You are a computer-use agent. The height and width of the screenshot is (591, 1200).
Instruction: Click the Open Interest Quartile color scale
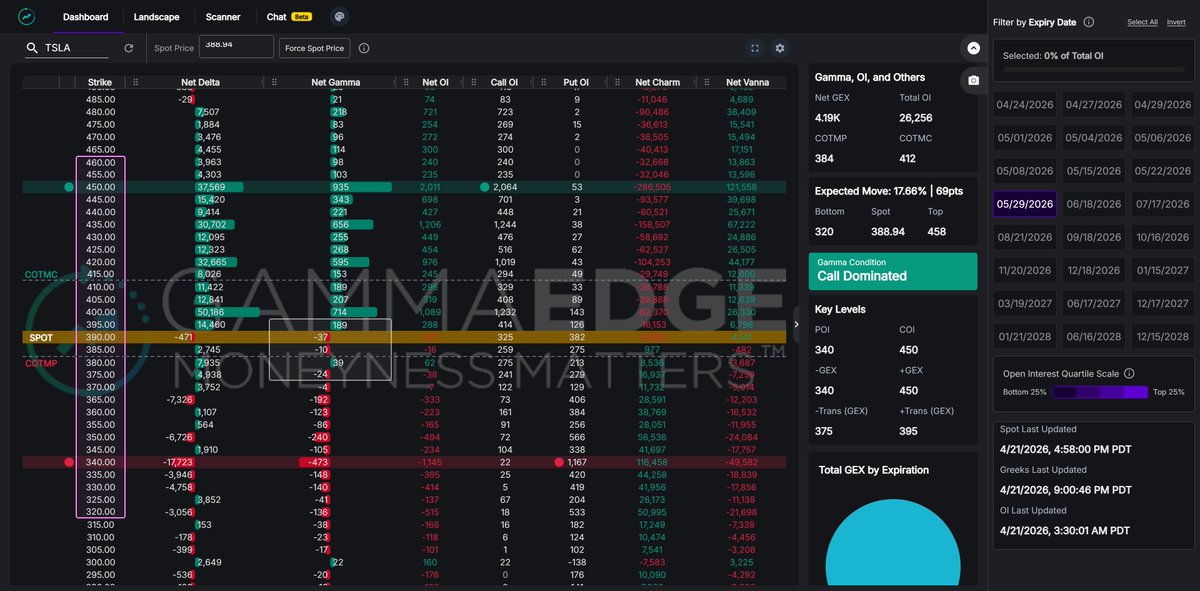point(1099,392)
